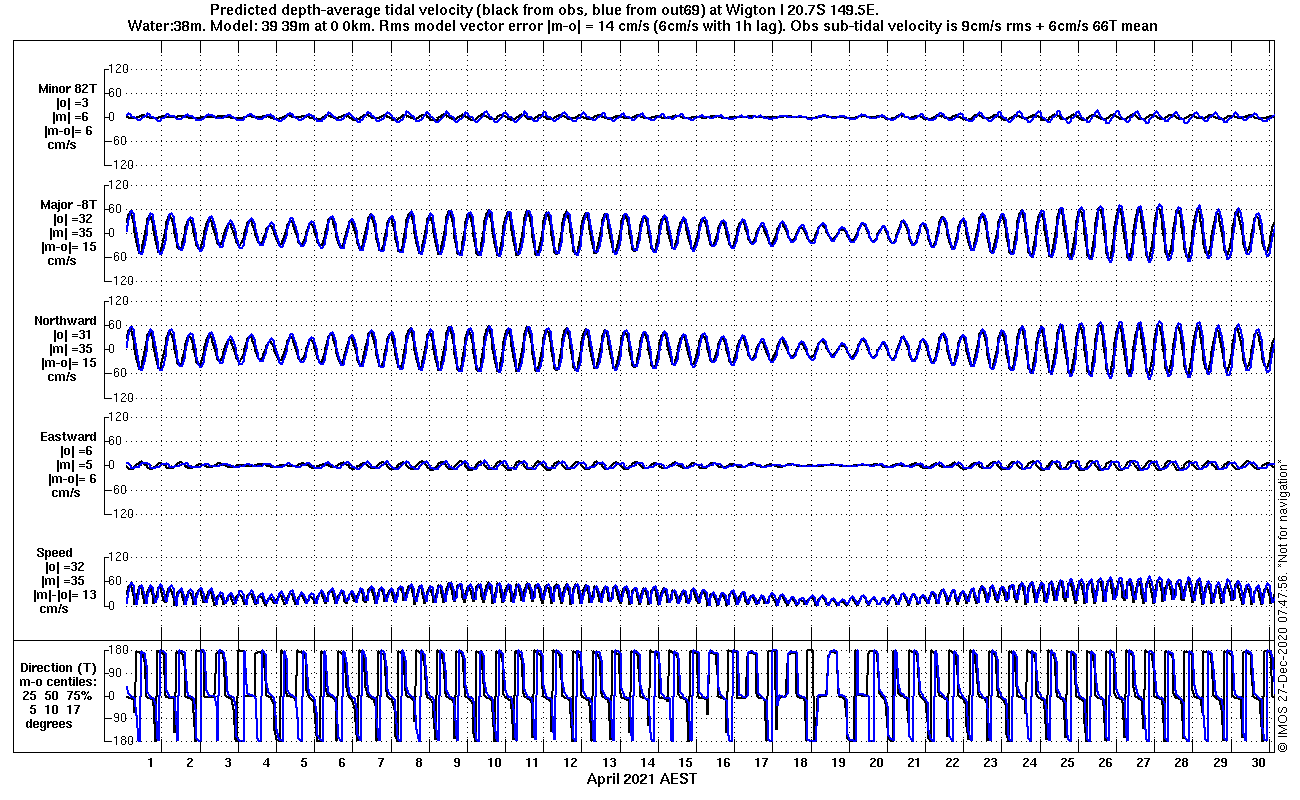Click the 'cm/s' unit under the Minor panel
Screen dimensions: 1300x800
(63, 145)
